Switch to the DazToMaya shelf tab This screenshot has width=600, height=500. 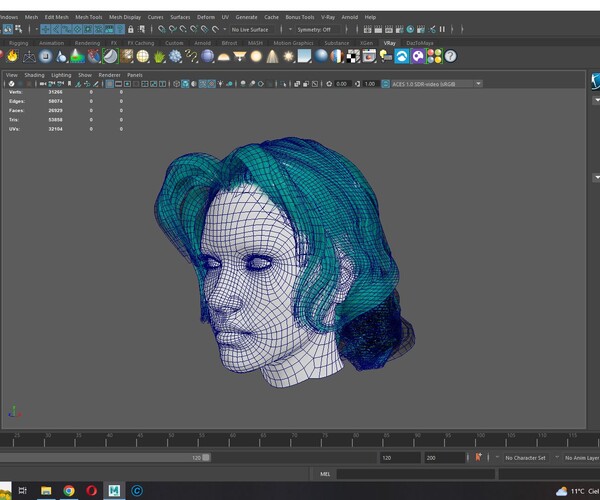click(x=420, y=43)
